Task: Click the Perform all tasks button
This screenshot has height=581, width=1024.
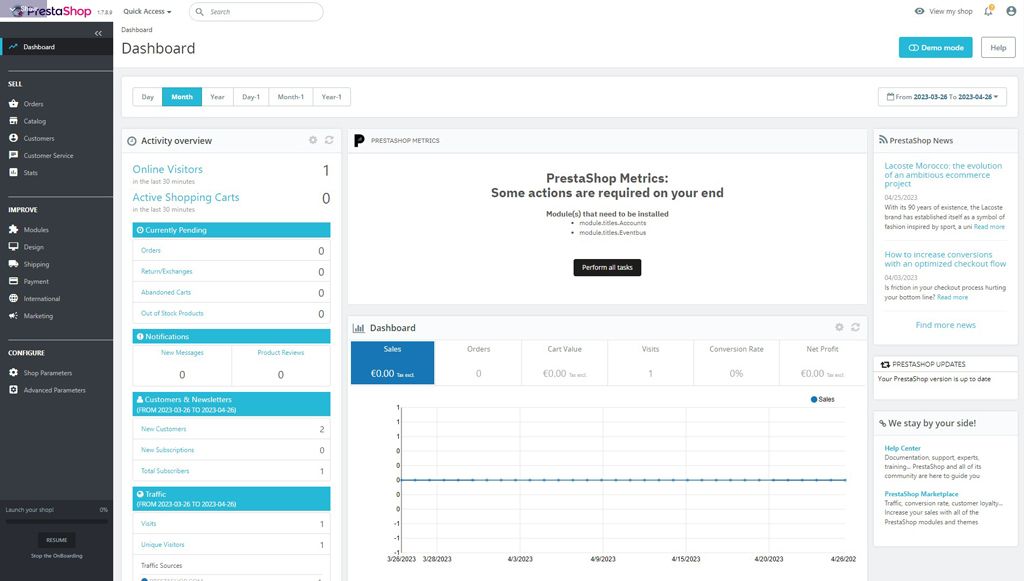Action: pos(607,267)
